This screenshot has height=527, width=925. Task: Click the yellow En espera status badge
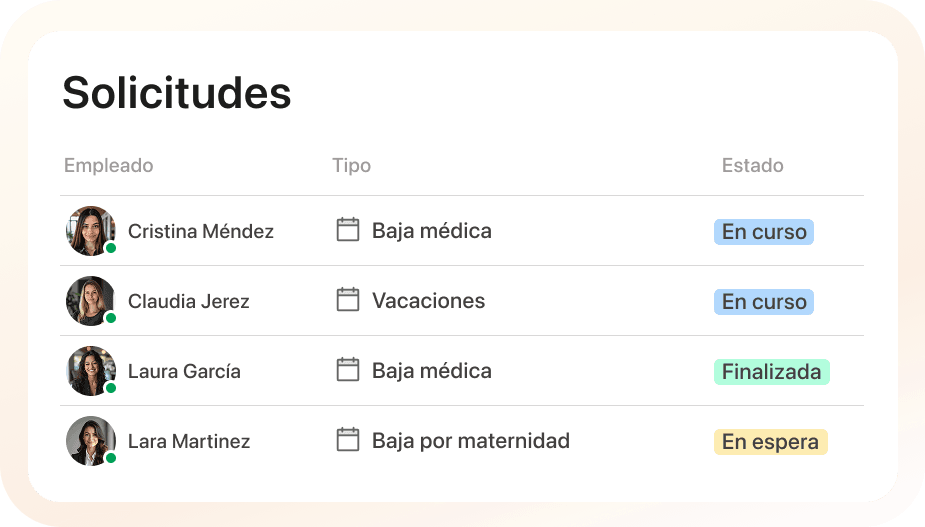[x=770, y=441]
